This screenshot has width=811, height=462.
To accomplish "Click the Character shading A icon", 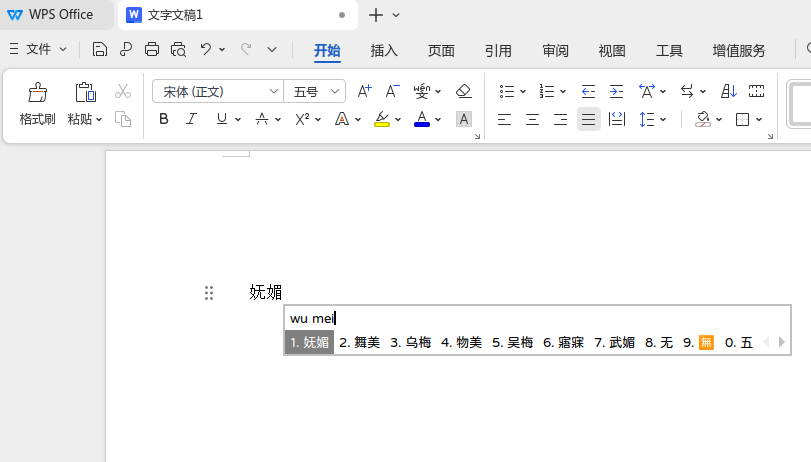I will tap(464, 120).
